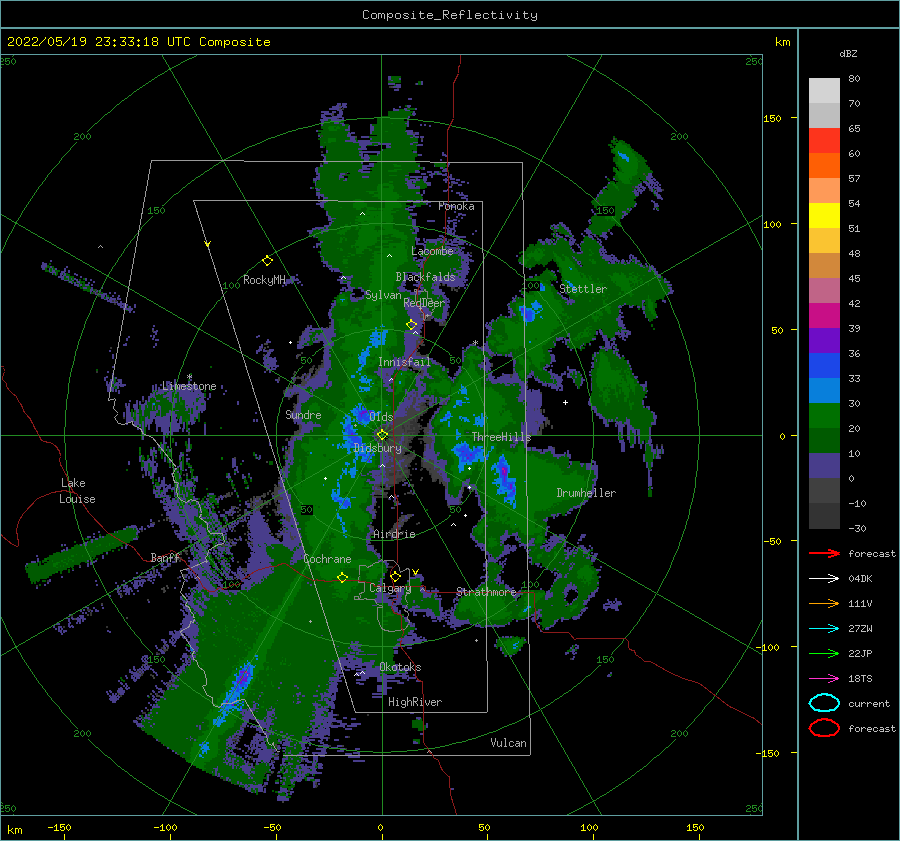
Task: Click the Lacombe city label
Action: coord(432,251)
